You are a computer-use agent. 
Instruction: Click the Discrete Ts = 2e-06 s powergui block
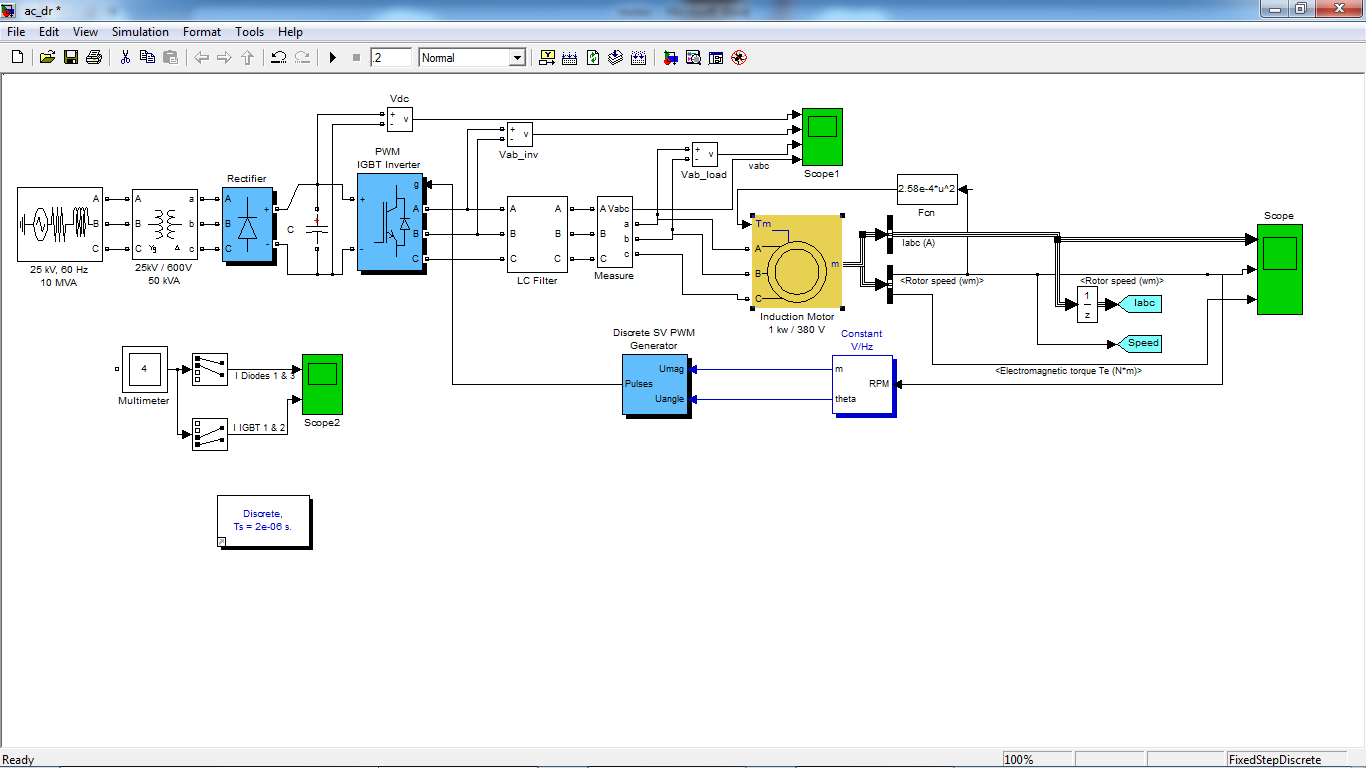tap(263, 520)
